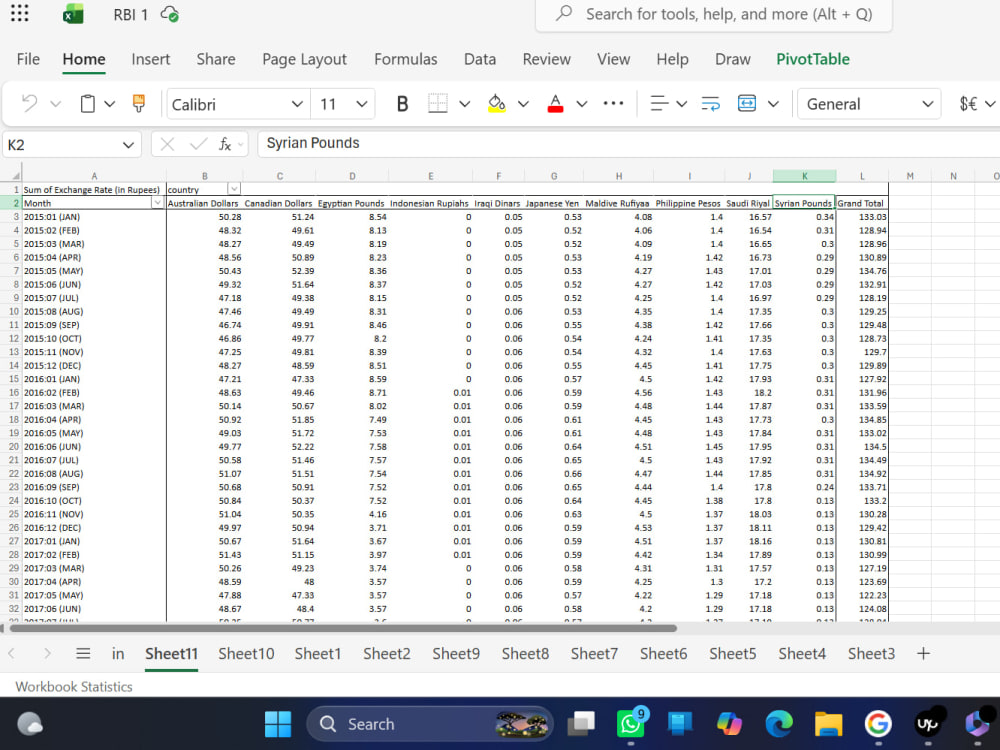
Task: Confirm formula entry checkmark
Action: (198, 144)
